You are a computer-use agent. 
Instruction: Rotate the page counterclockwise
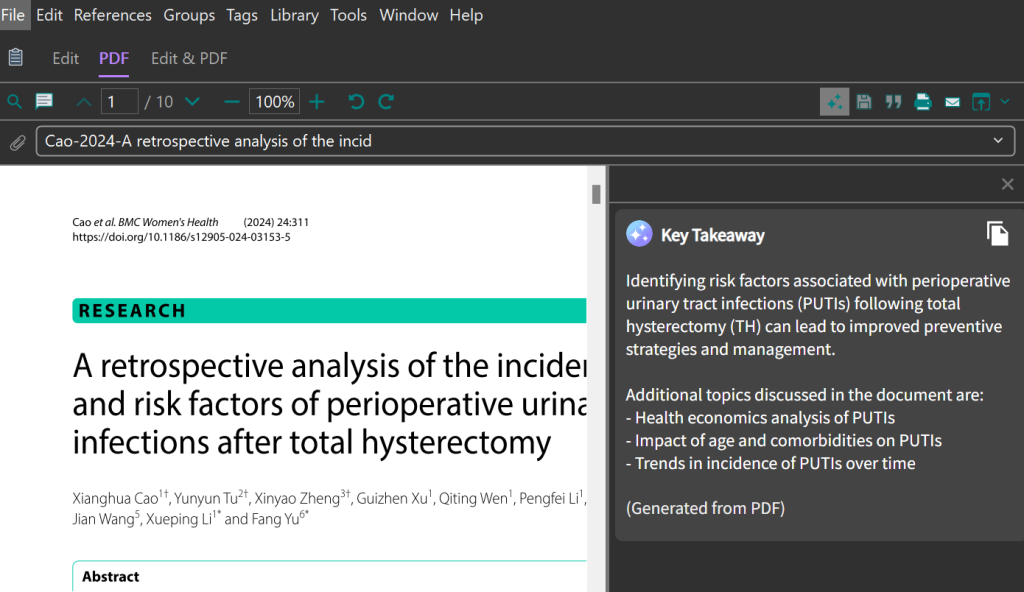click(x=355, y=101)
